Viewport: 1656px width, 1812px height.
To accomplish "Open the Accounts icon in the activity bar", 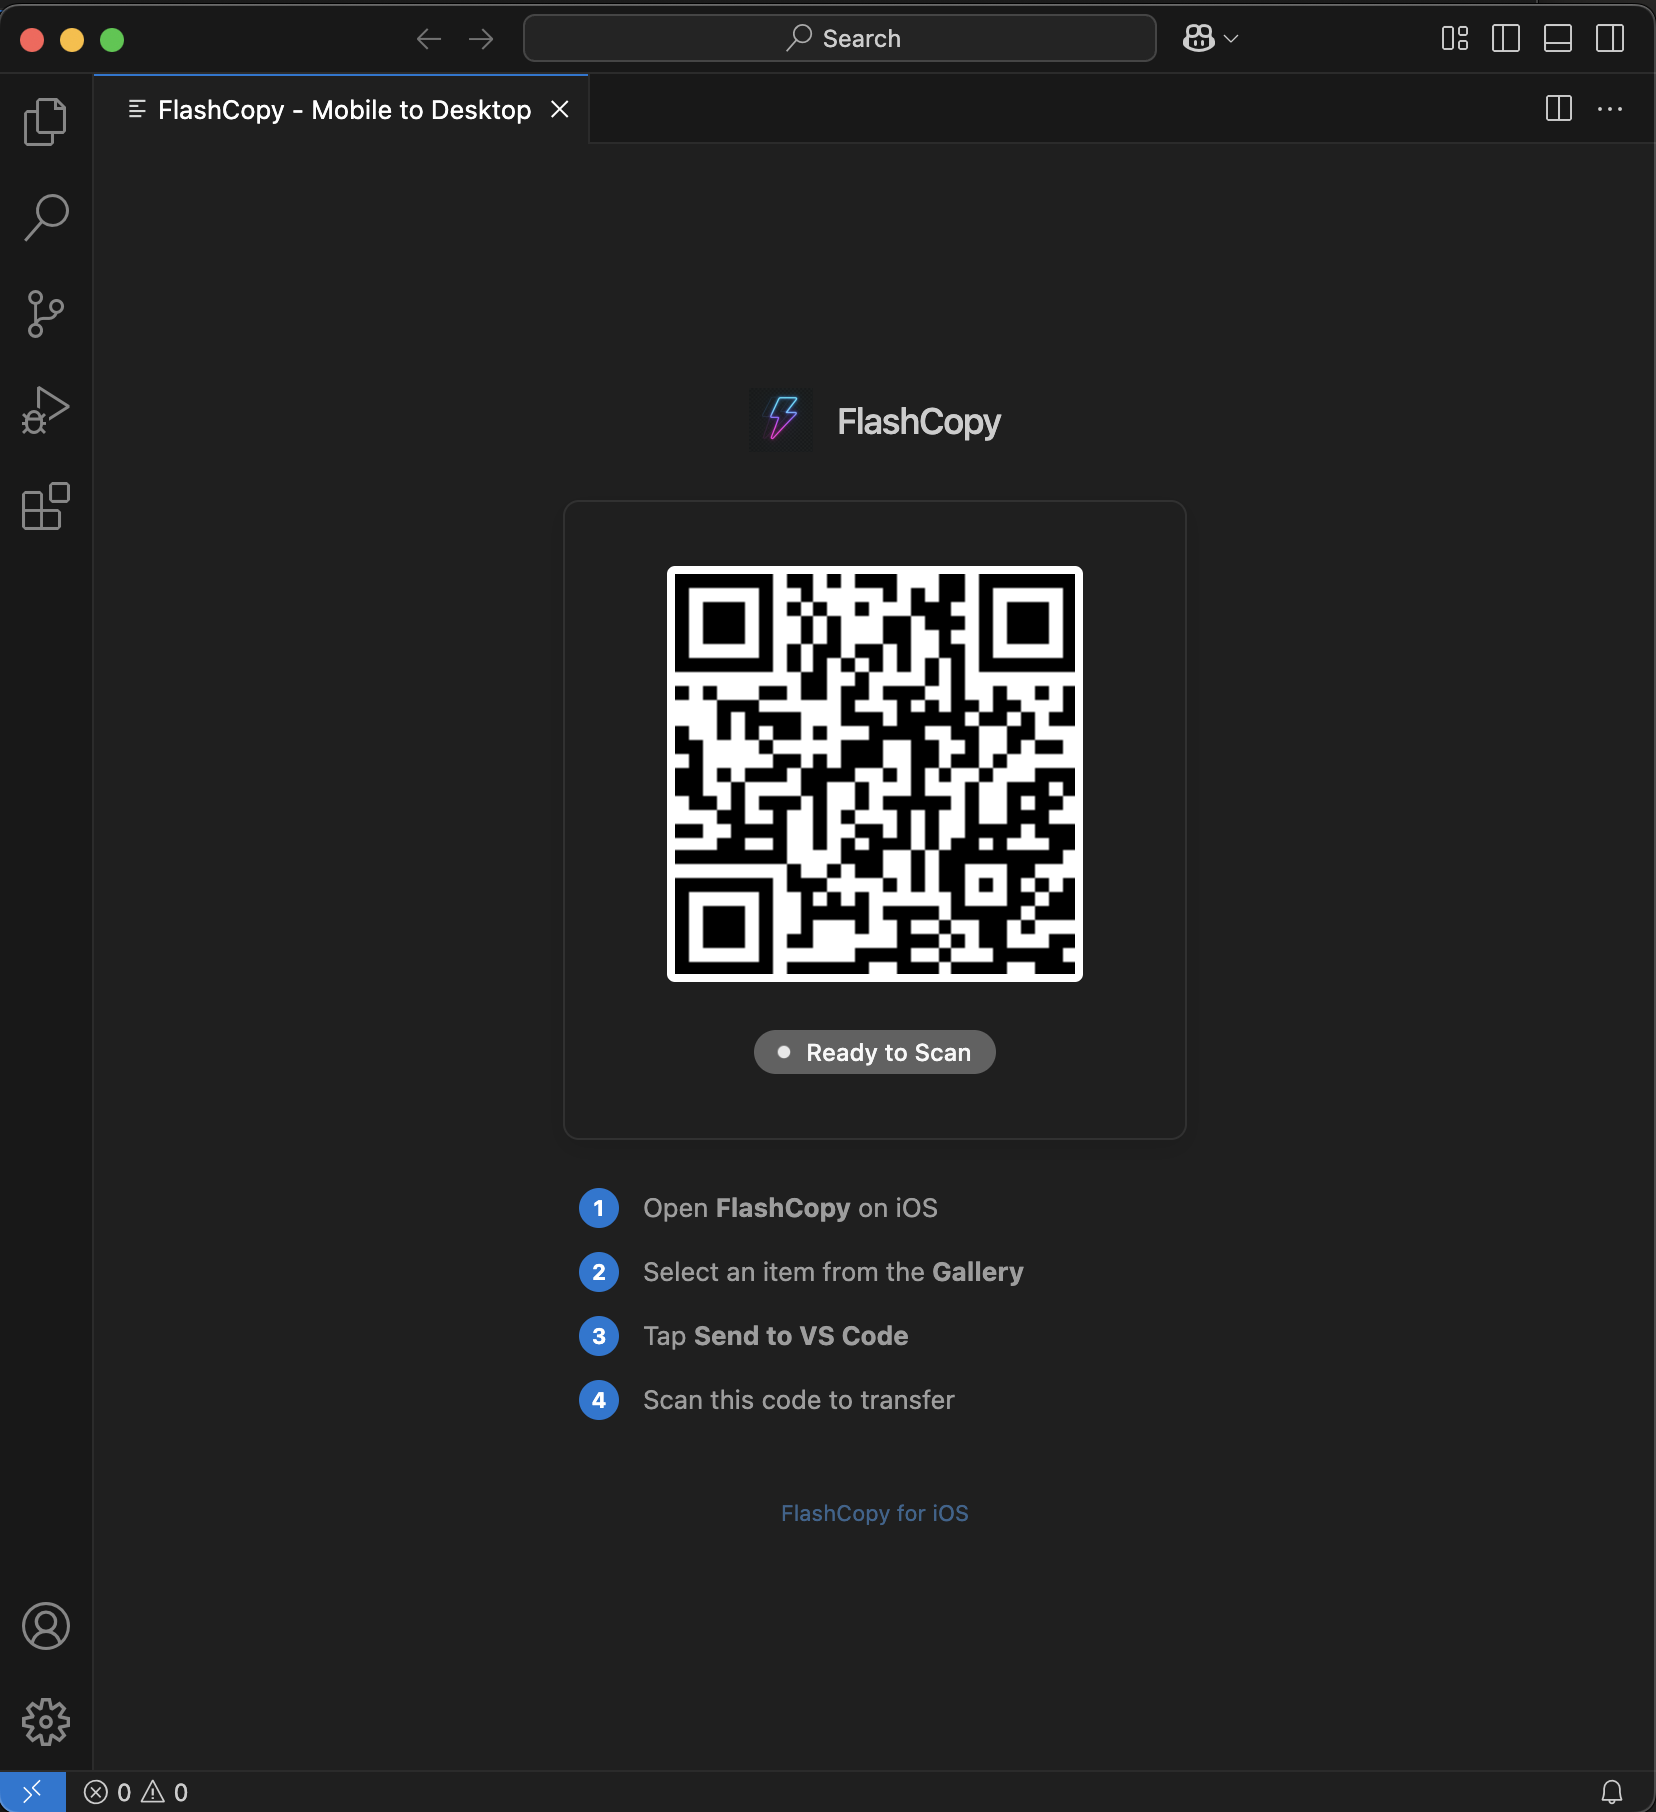I will click(x=45, y=1627).
